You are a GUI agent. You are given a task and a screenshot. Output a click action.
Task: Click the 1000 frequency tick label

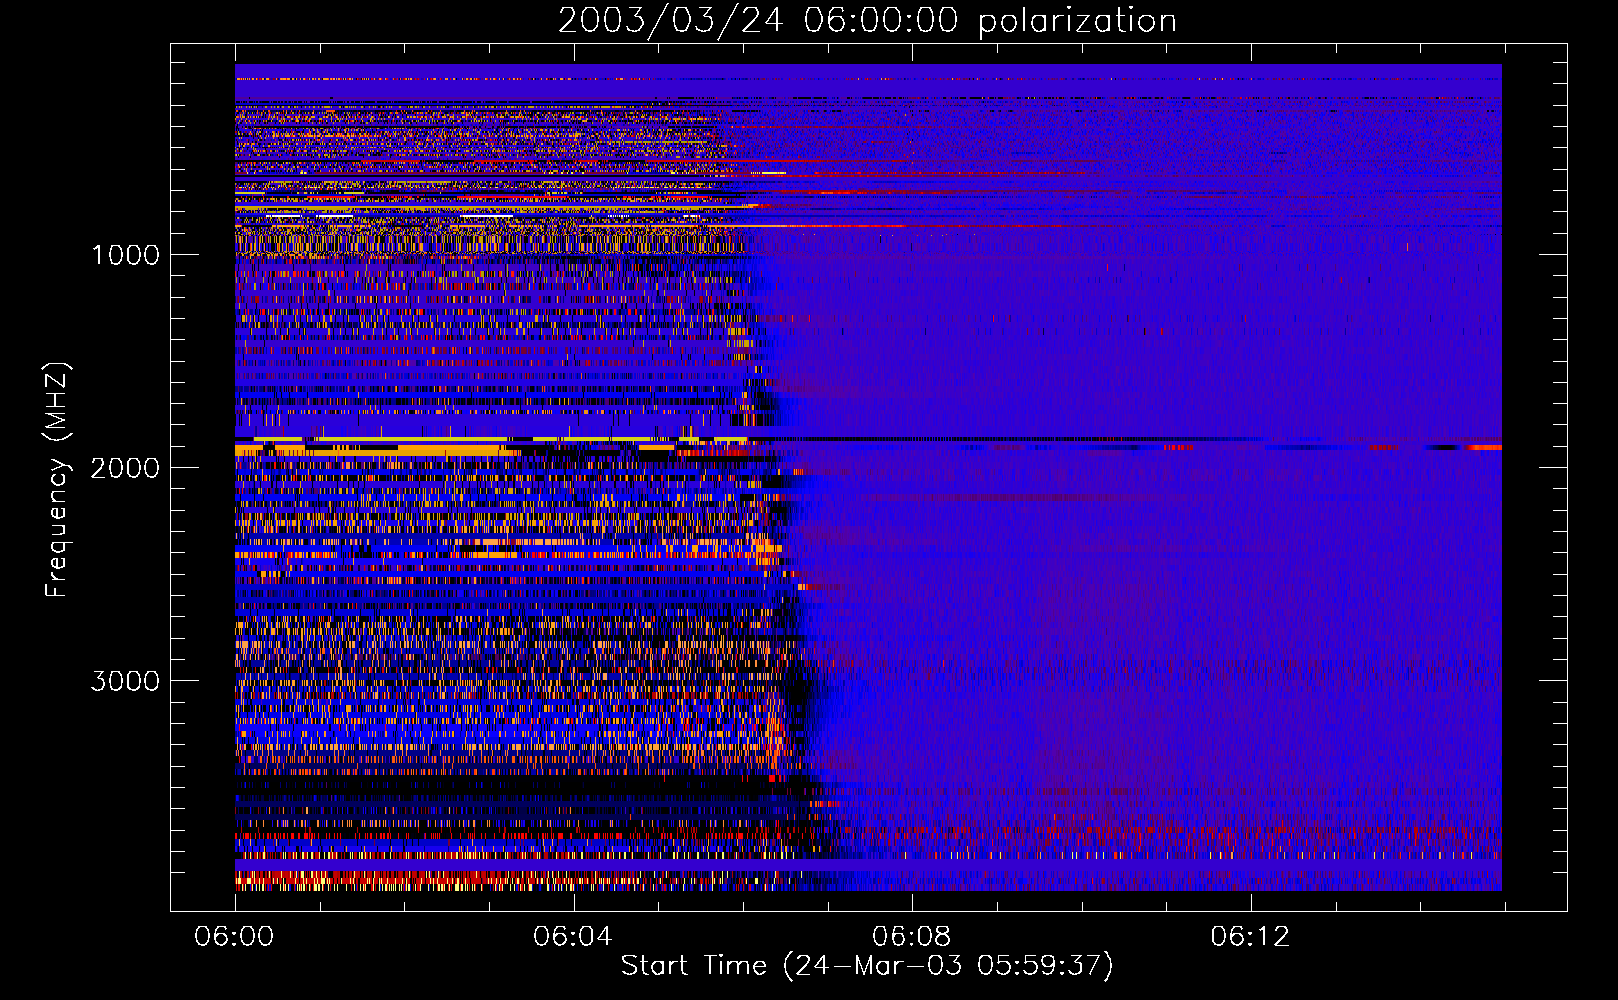click(125, 255)
